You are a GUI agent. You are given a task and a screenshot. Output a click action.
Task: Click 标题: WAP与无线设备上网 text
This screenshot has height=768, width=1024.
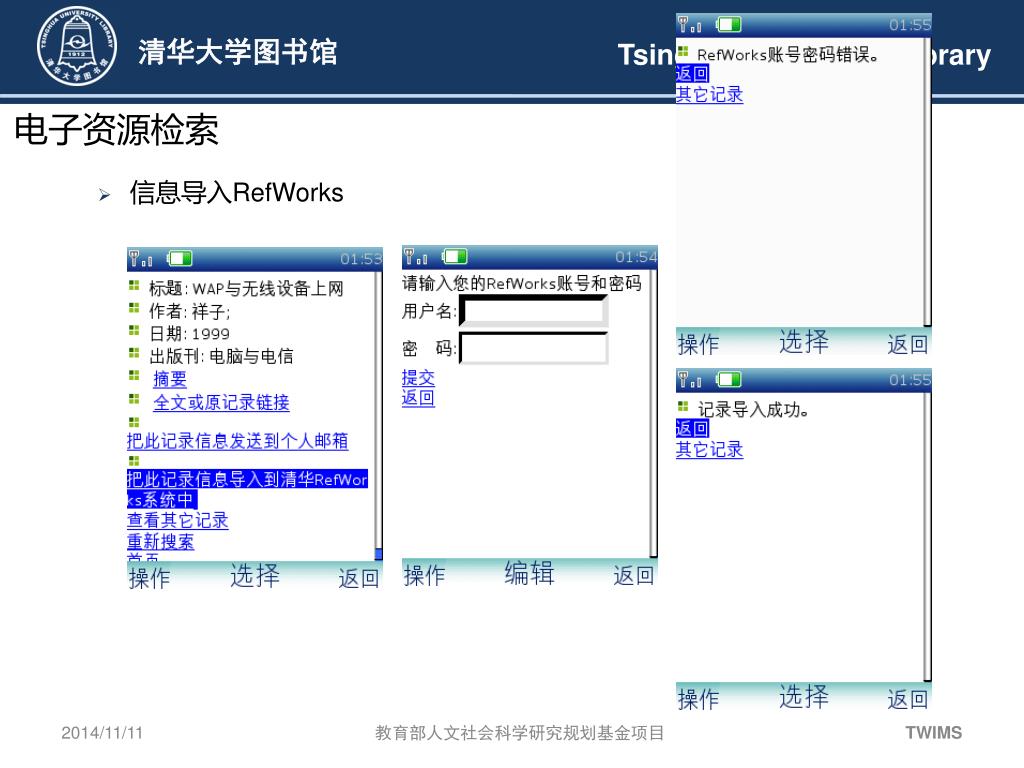click(246, 289)
